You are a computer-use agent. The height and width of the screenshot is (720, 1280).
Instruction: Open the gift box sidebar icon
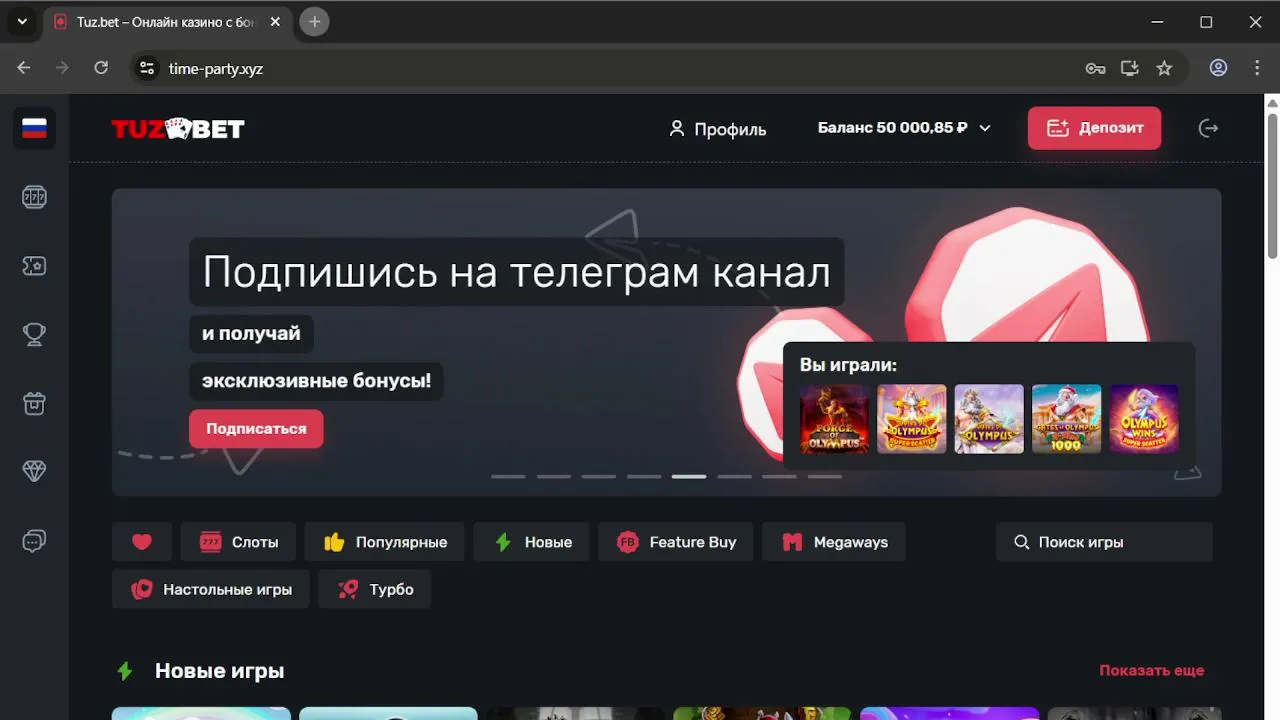click(34, 404)
